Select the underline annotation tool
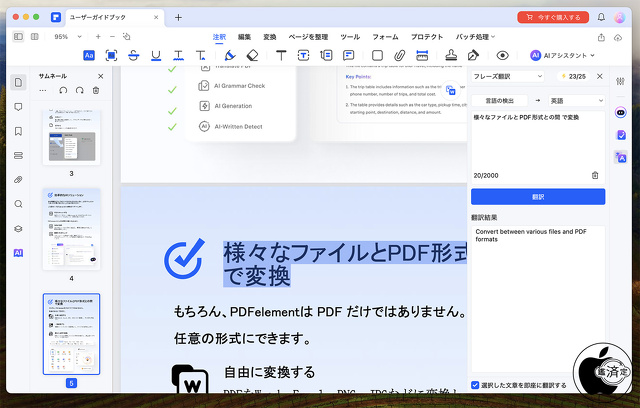Viewport: 640px width, 408px height. pos(156,55)
